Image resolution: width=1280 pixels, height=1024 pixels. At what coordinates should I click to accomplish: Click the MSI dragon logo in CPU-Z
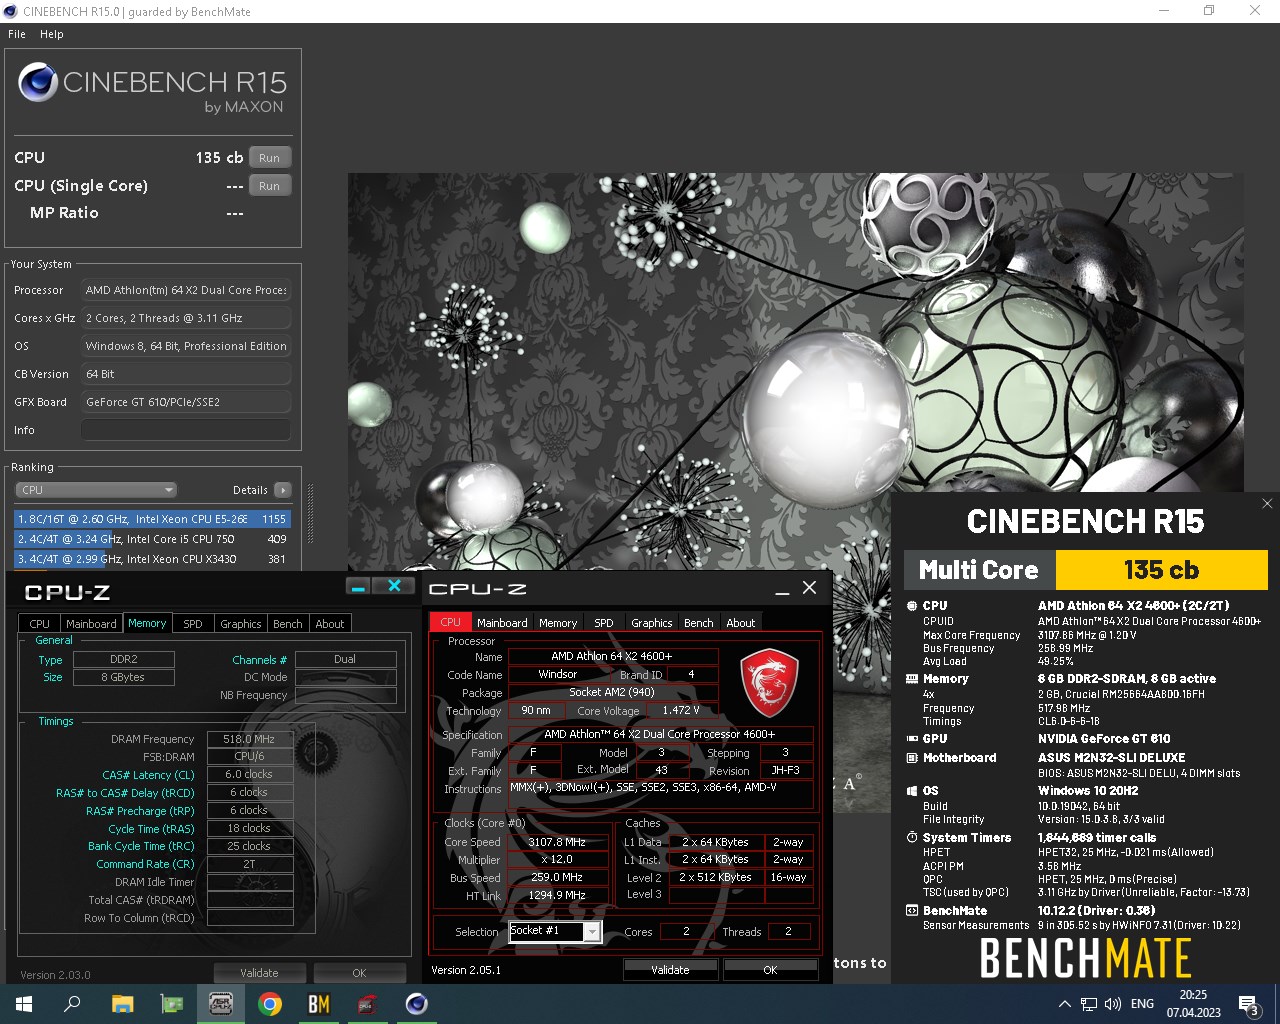[769, 682]
